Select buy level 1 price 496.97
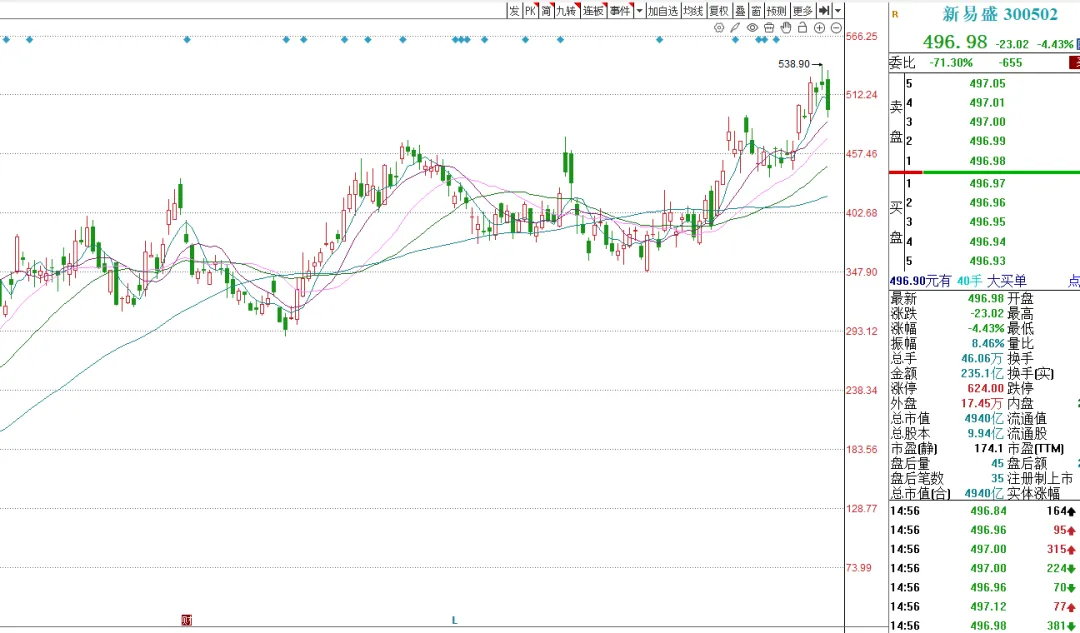Screen dimensions: 1080x633 [x=987, y=183]
